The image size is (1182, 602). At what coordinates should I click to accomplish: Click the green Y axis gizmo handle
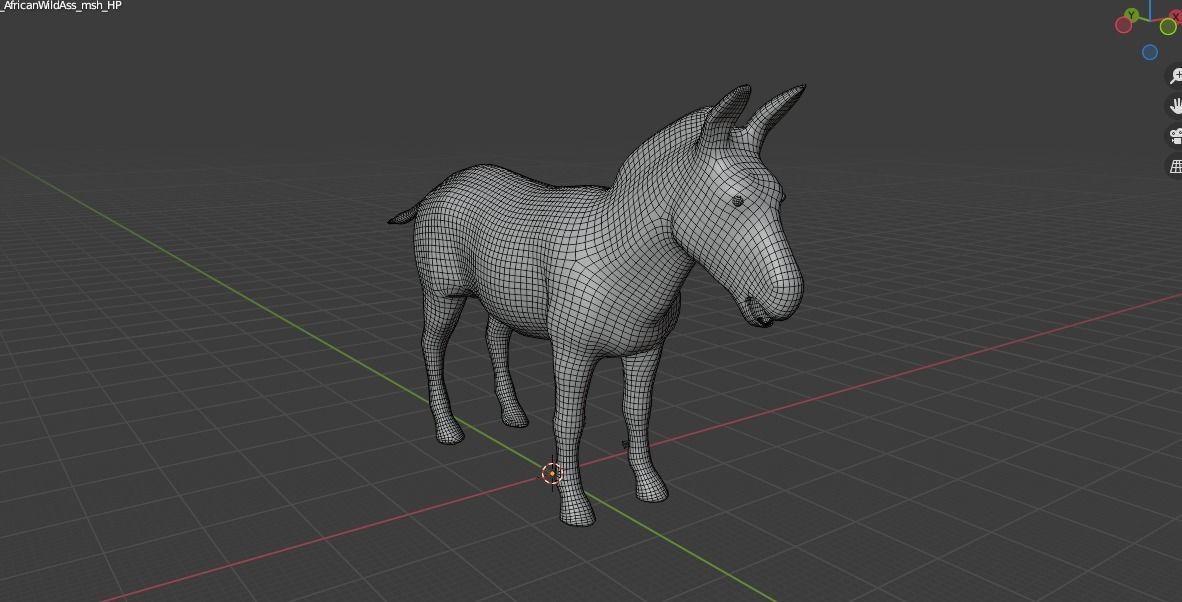coord(1131,15)
